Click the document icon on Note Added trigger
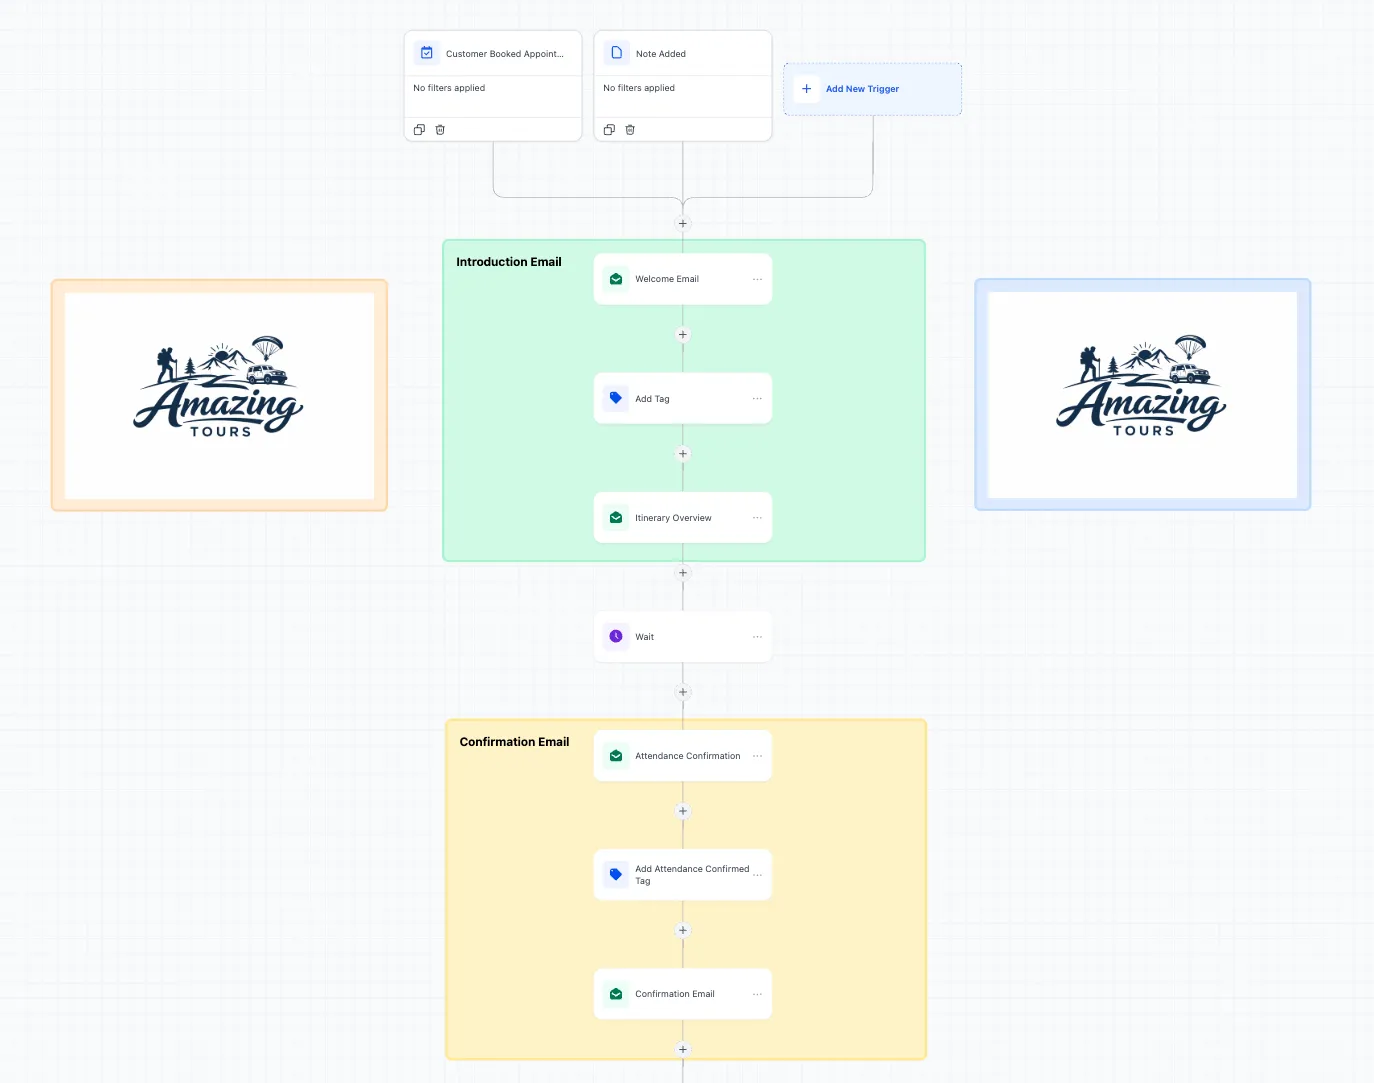This screenshot has width=1374, height=1083. pyautogui.click(x=616, y=52)
